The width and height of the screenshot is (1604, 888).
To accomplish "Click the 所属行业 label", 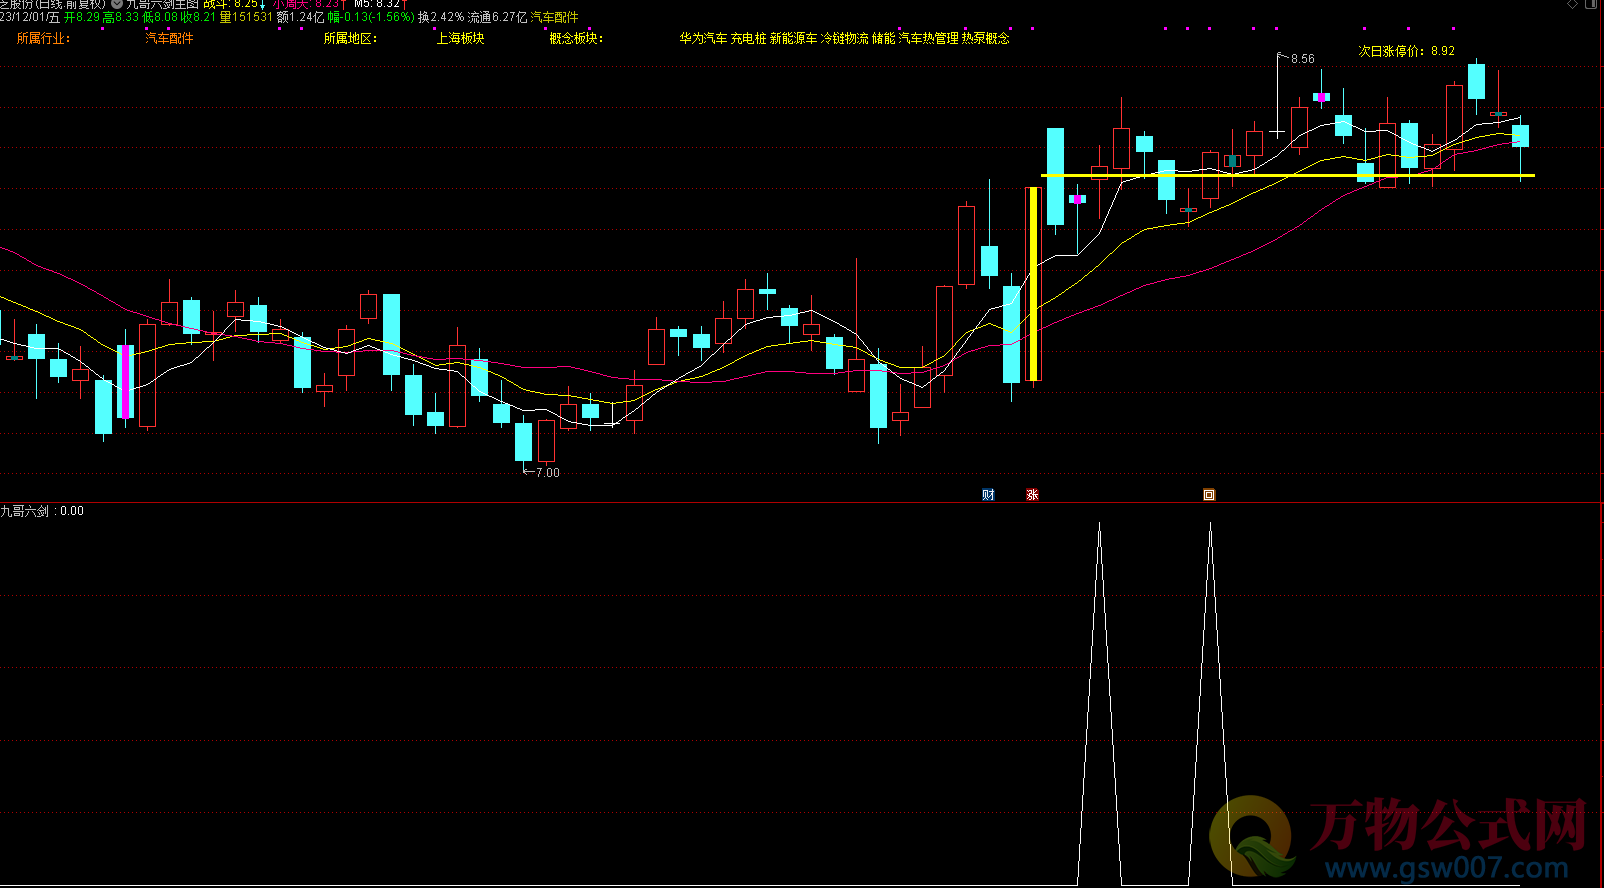I will click(43, 38).
